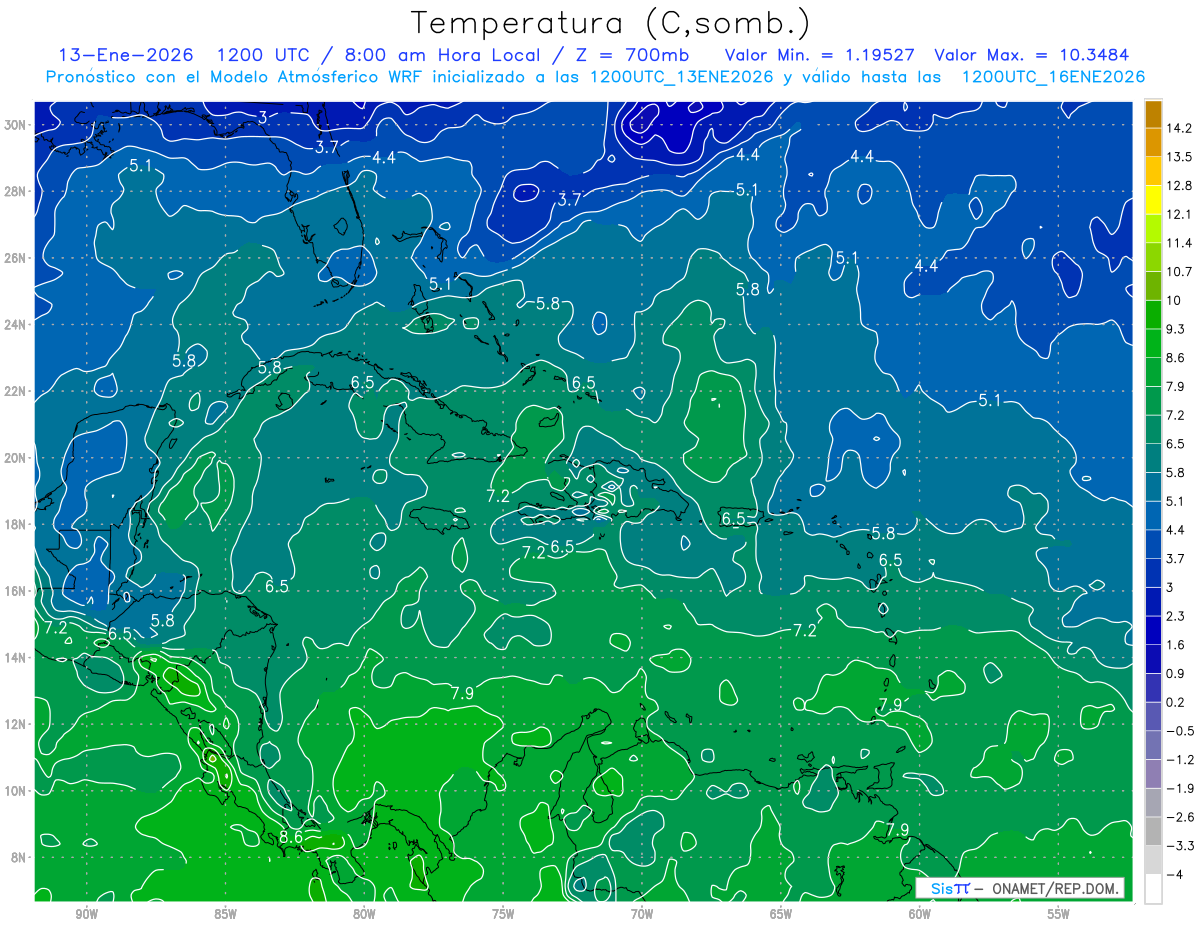Click the '11.4' value on color legend
The width and height of the screenshot is (1200, 927).
point(1179,243)
